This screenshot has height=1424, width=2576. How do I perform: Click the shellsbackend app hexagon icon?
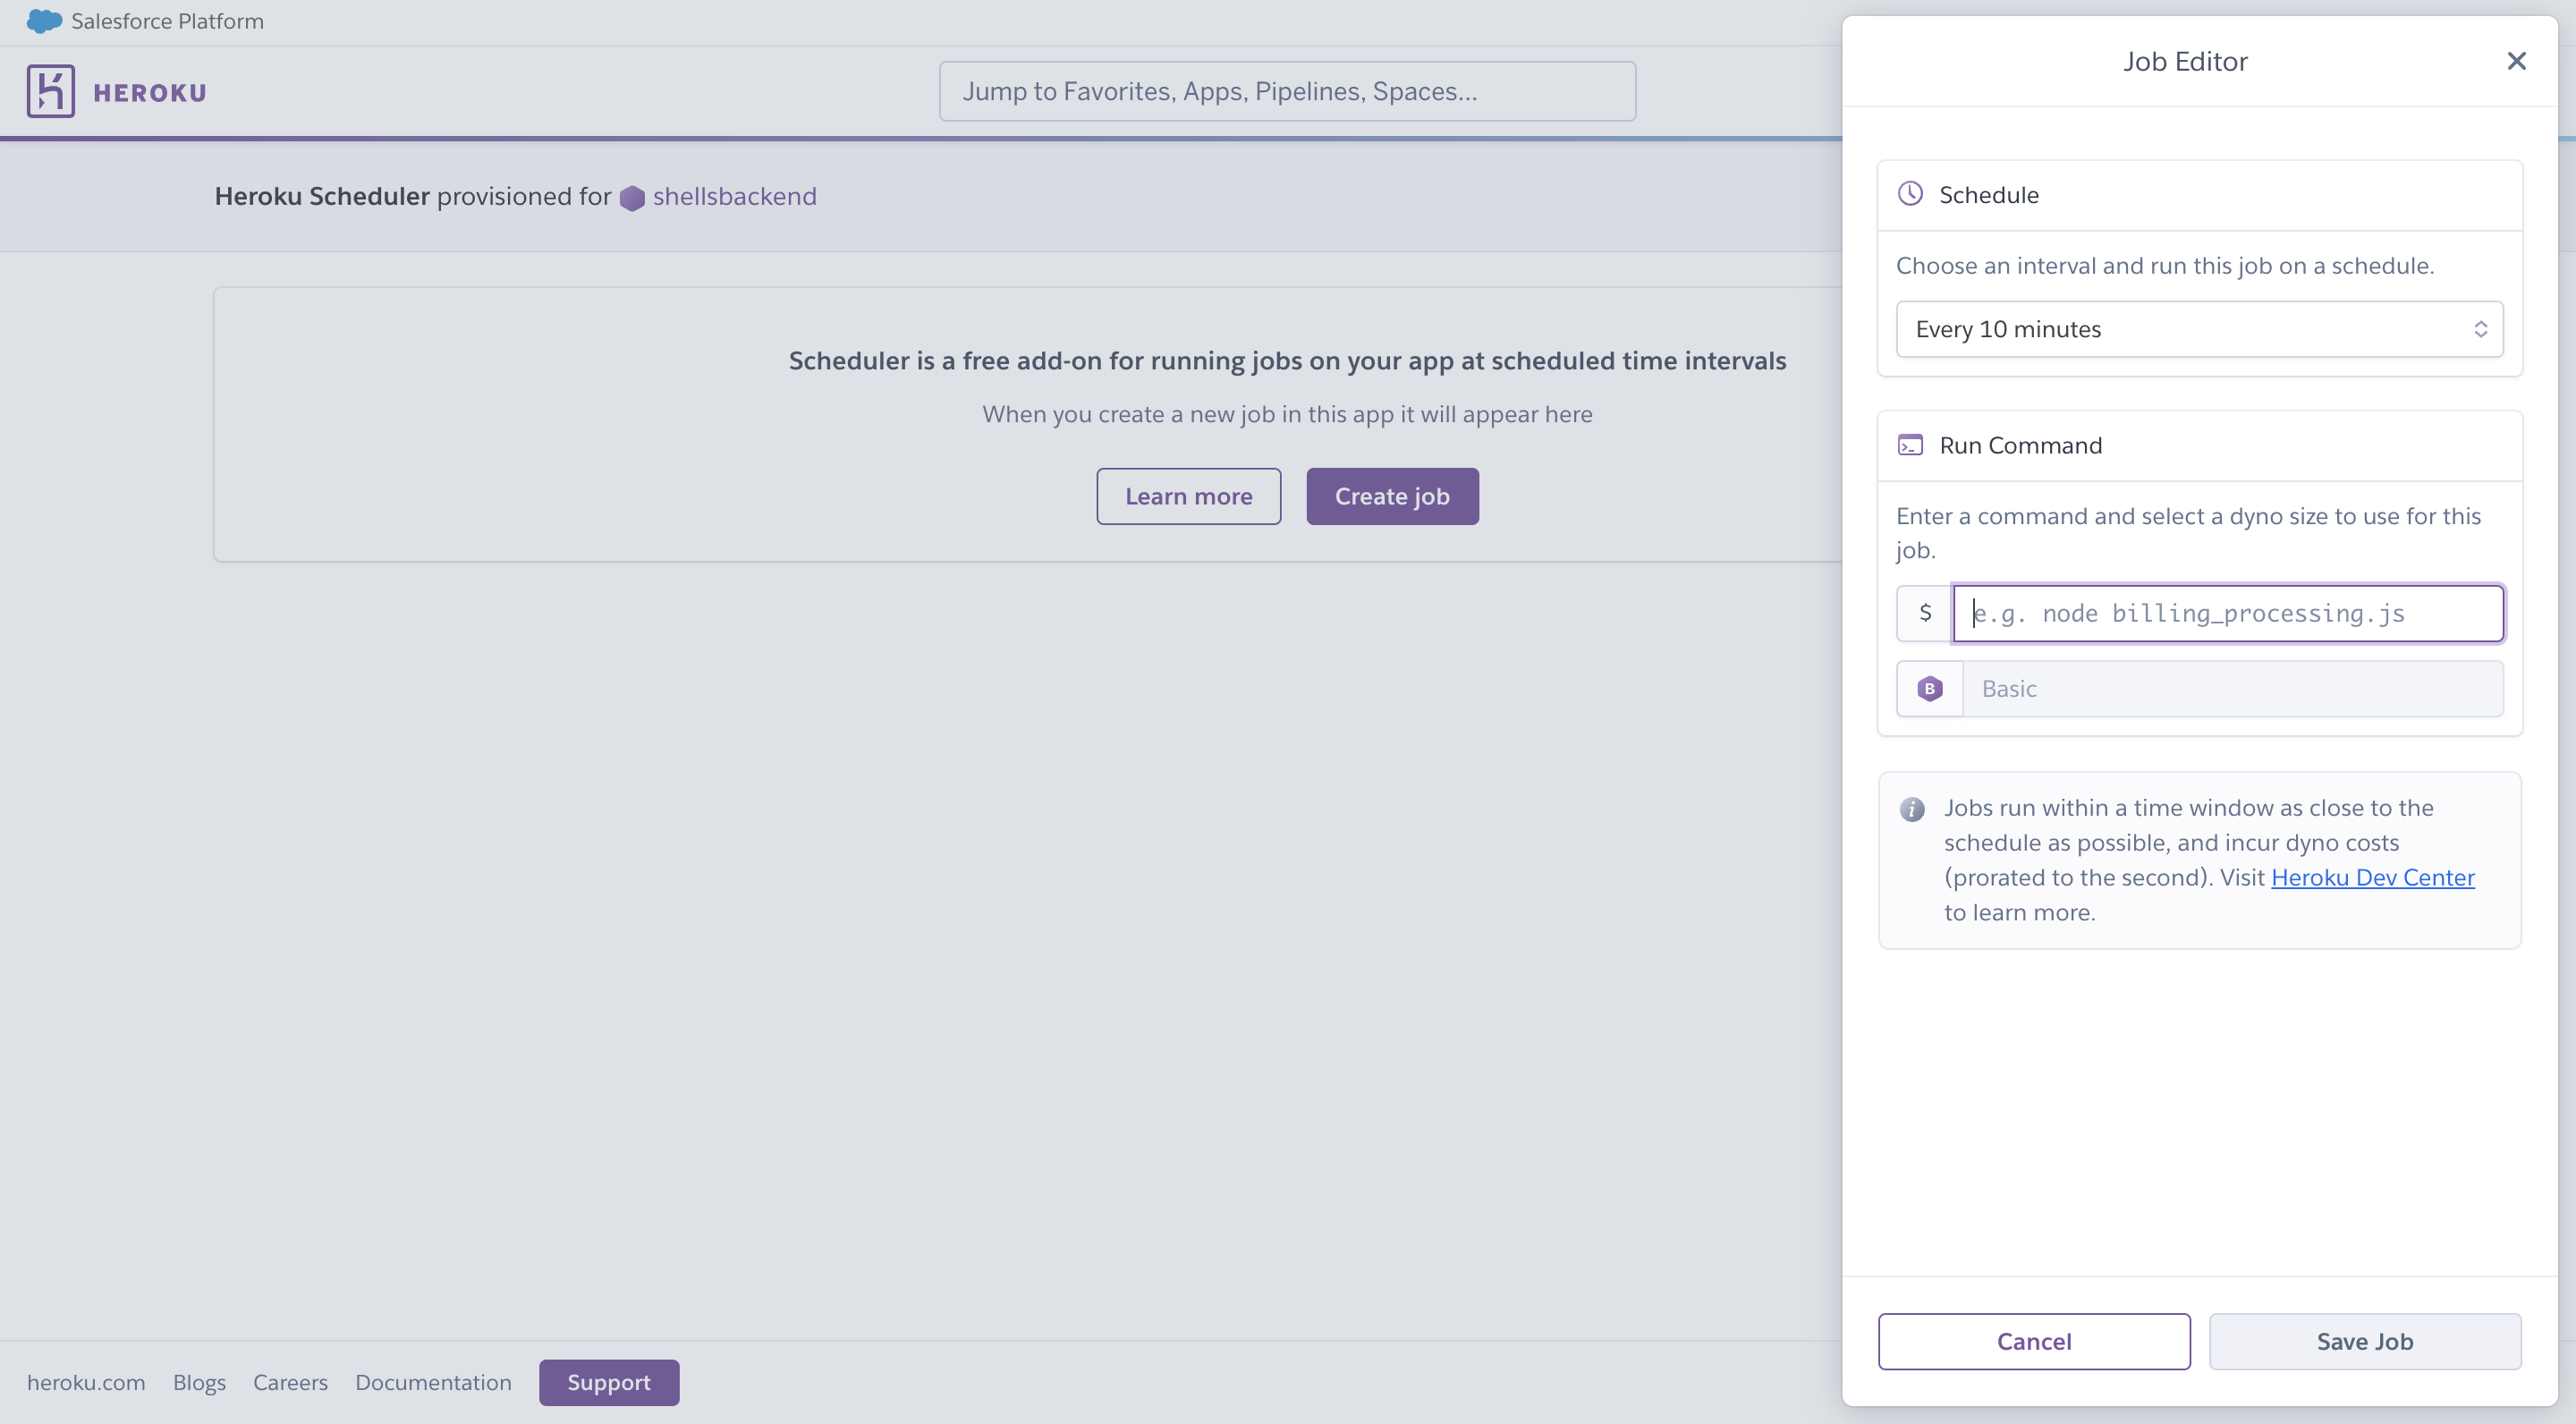point(632,198)
